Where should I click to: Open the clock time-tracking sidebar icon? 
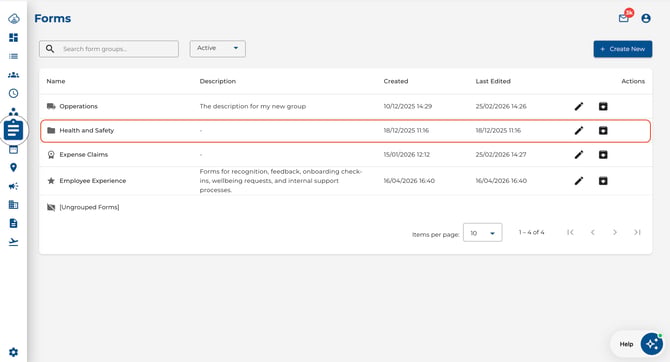click(x=13, y=93)
